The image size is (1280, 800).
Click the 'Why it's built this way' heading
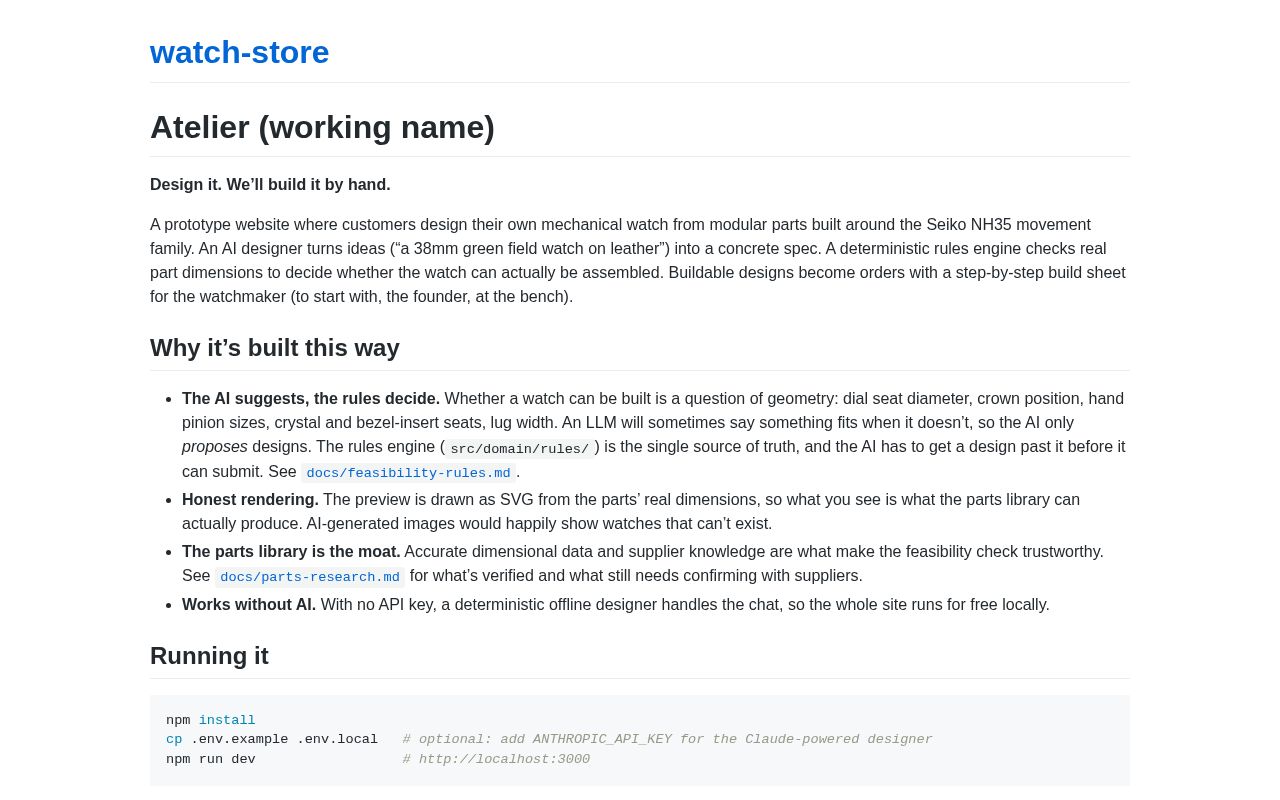click(275, 348)
